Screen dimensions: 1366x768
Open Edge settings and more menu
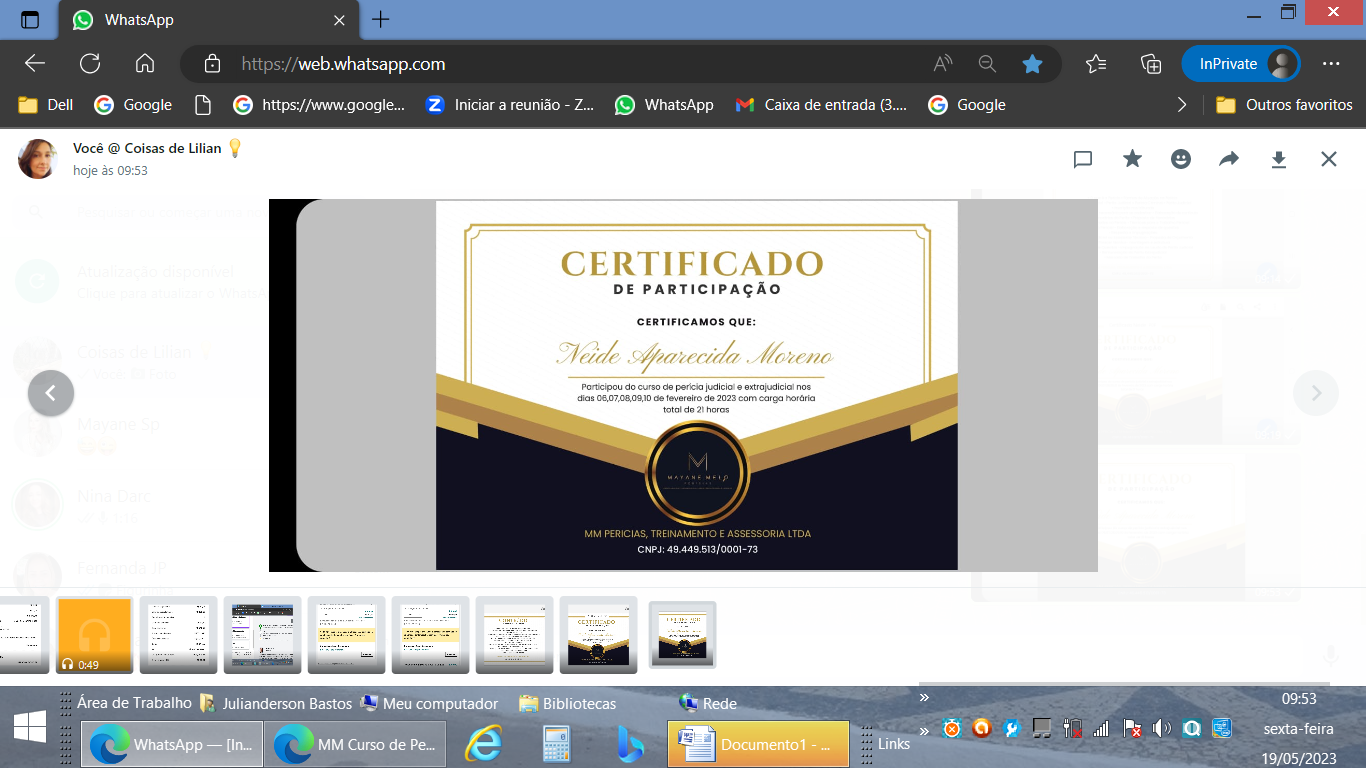click(1330, 64)
